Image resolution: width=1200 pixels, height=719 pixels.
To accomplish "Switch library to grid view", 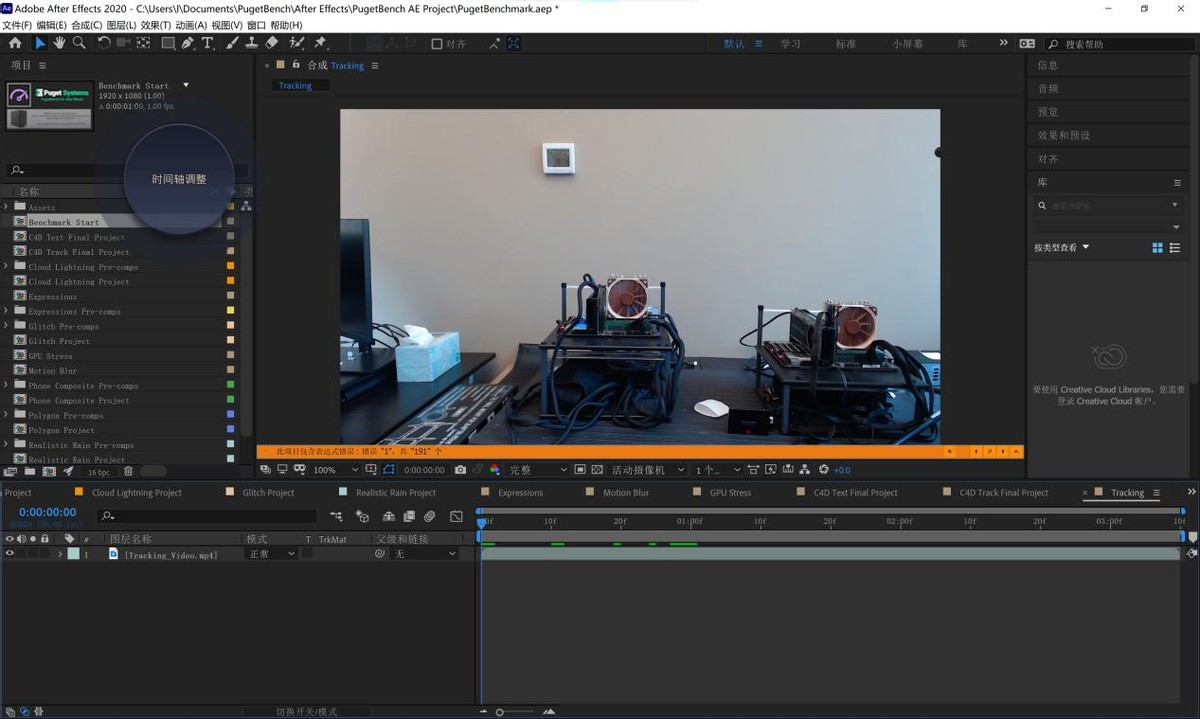I will click(1158, 248).
